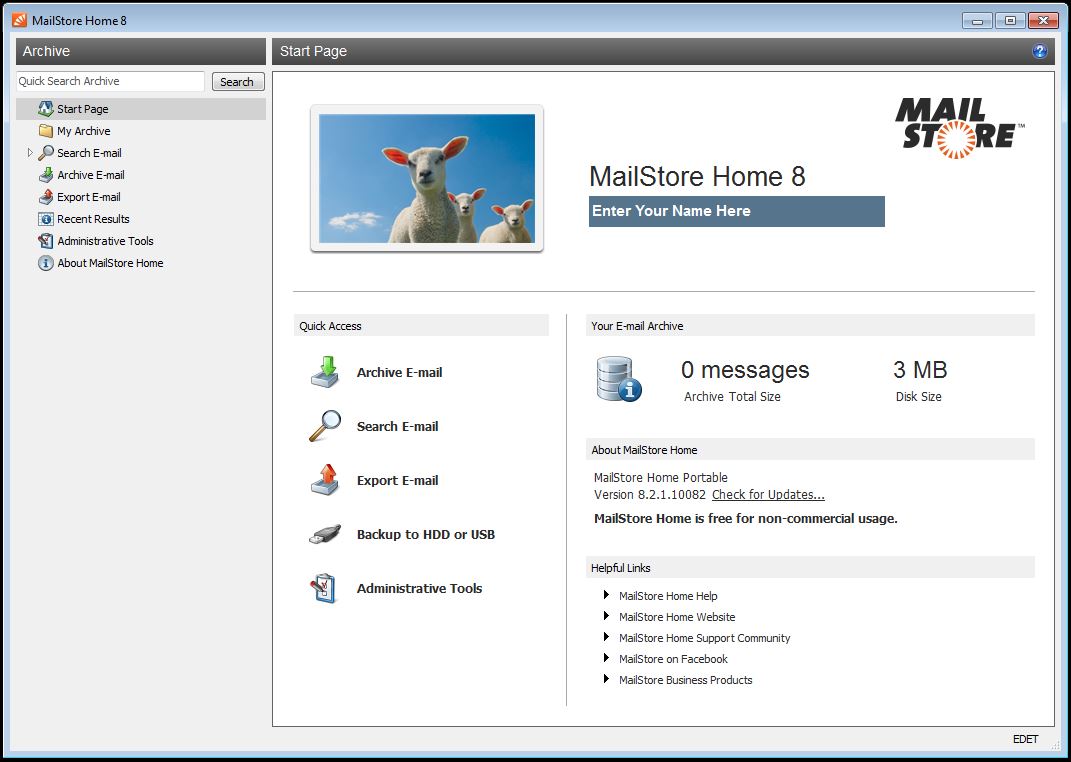Screen dimensions: 1071x762
Task: Click arrow beside MailStore Home Website
Action: (606, 617)
